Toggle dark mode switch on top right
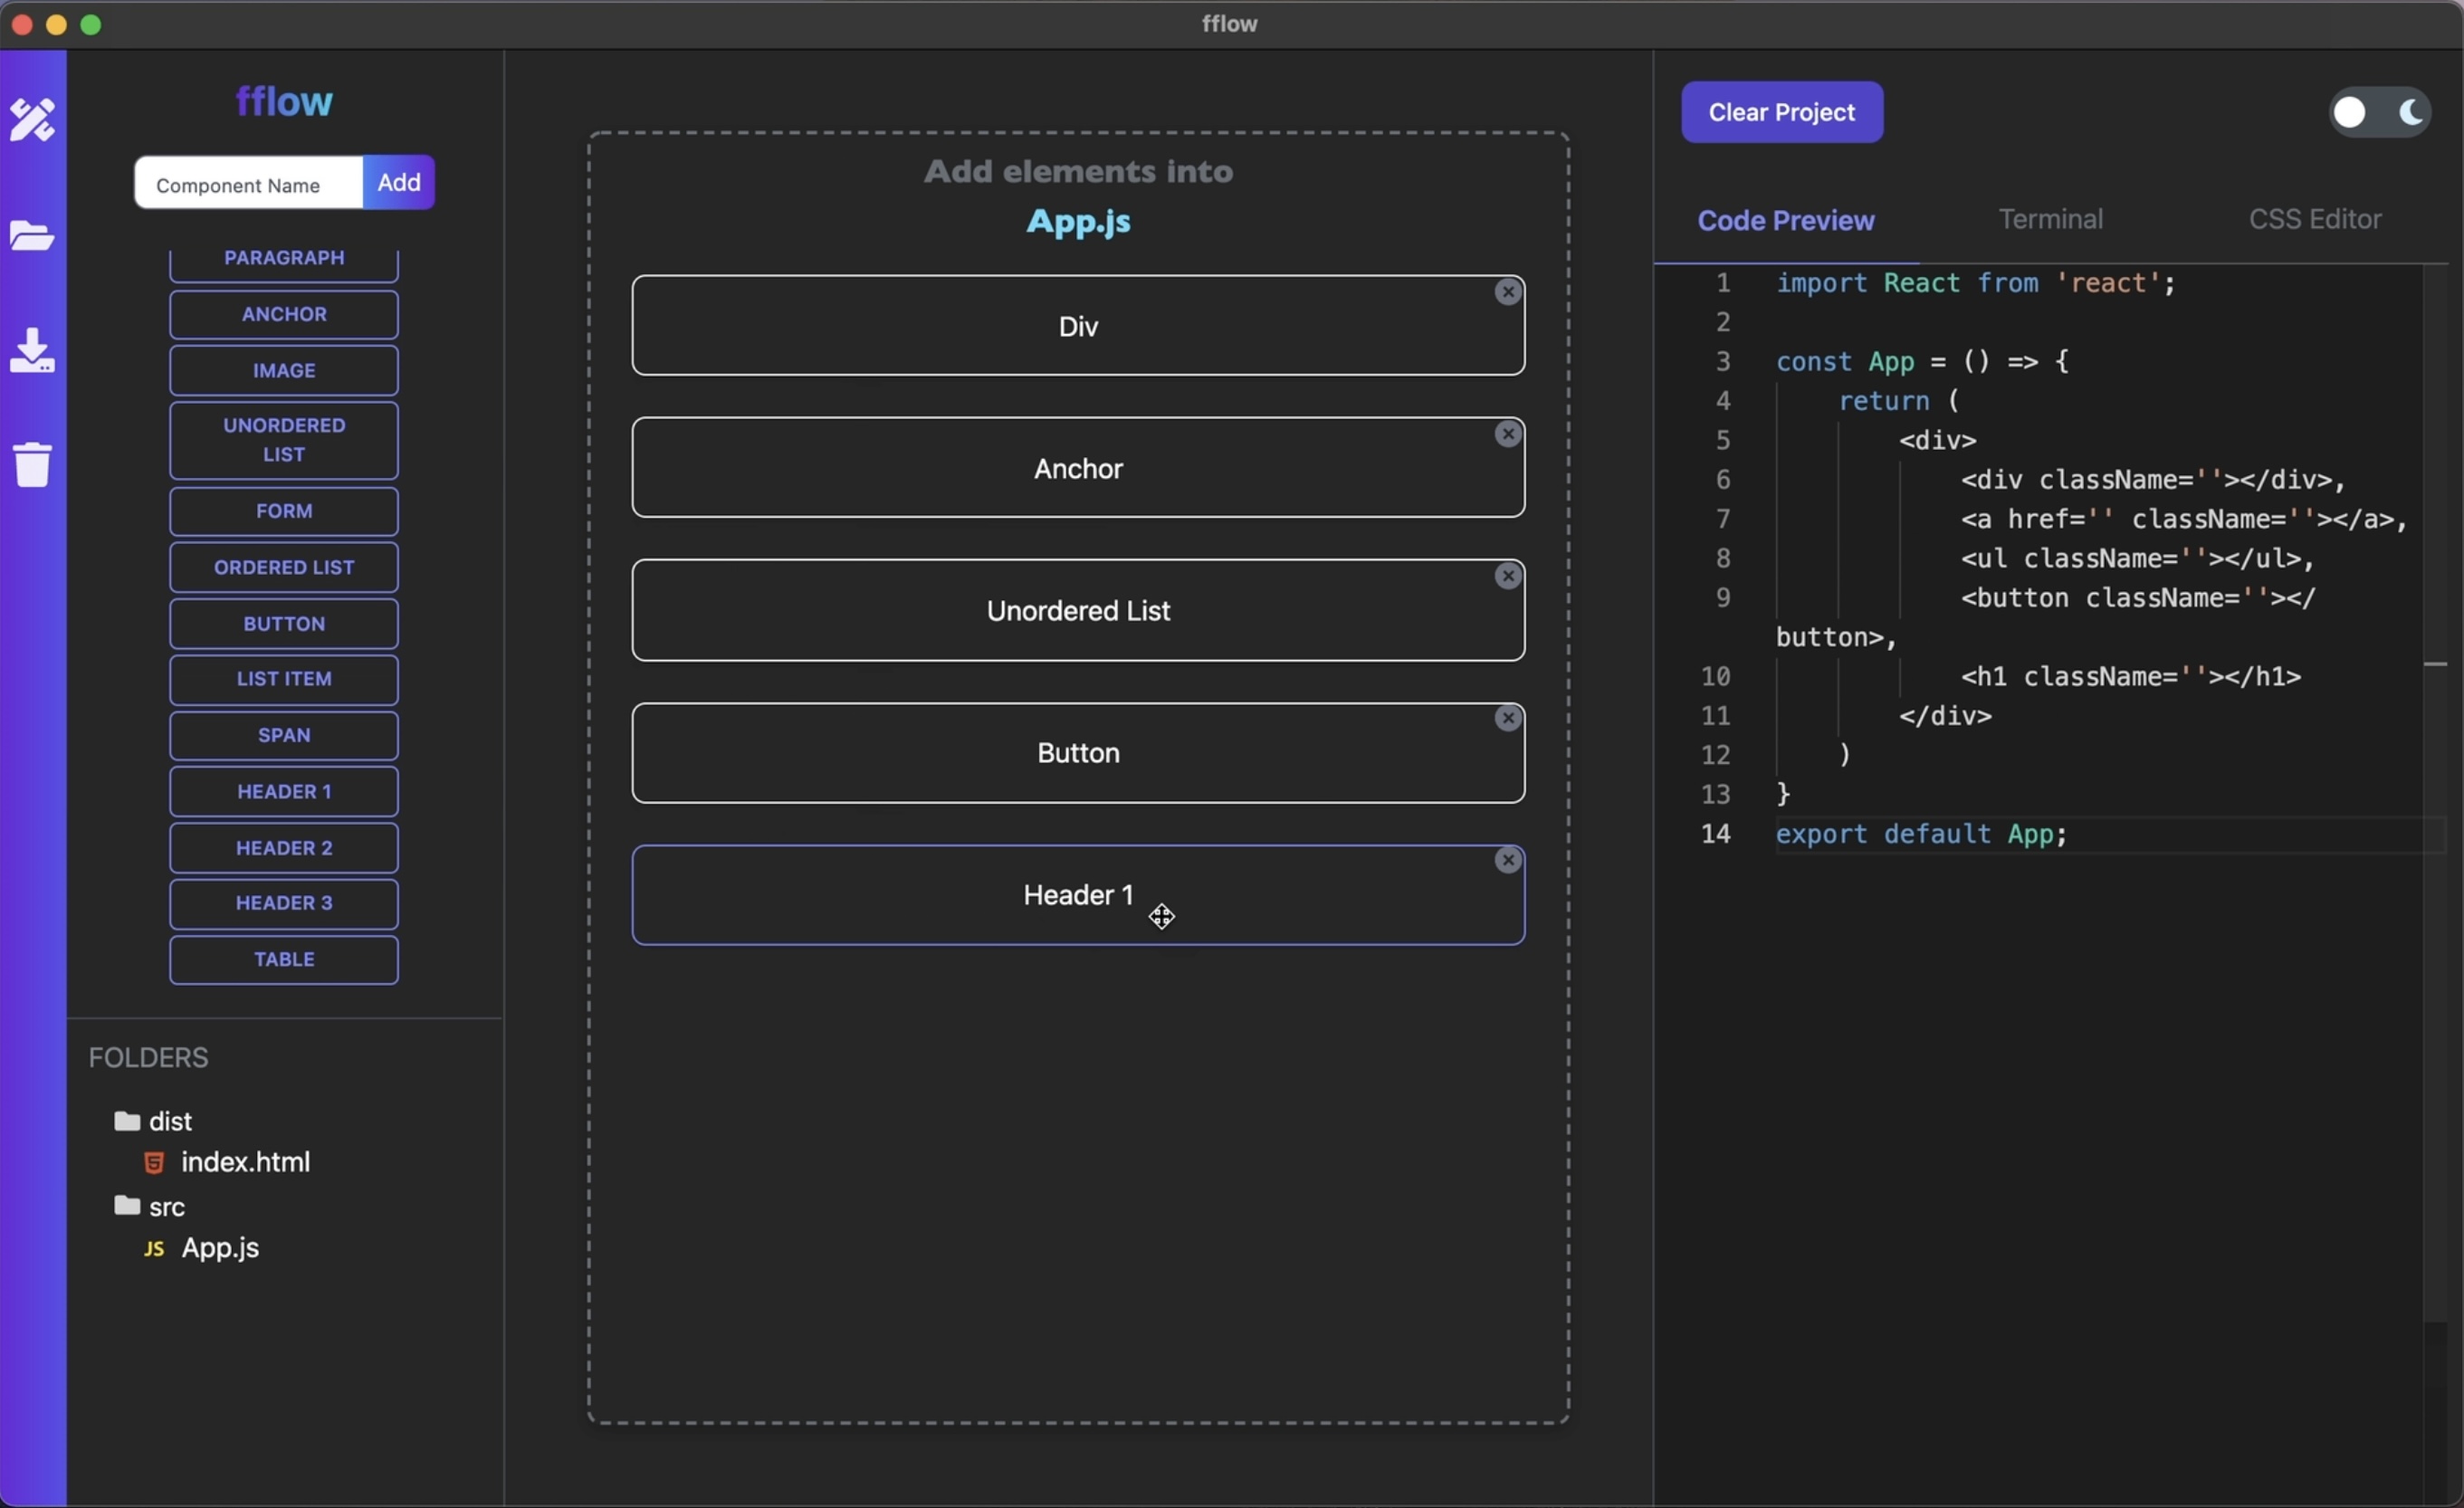The image size is (2464, 1508). point(2380,110)
